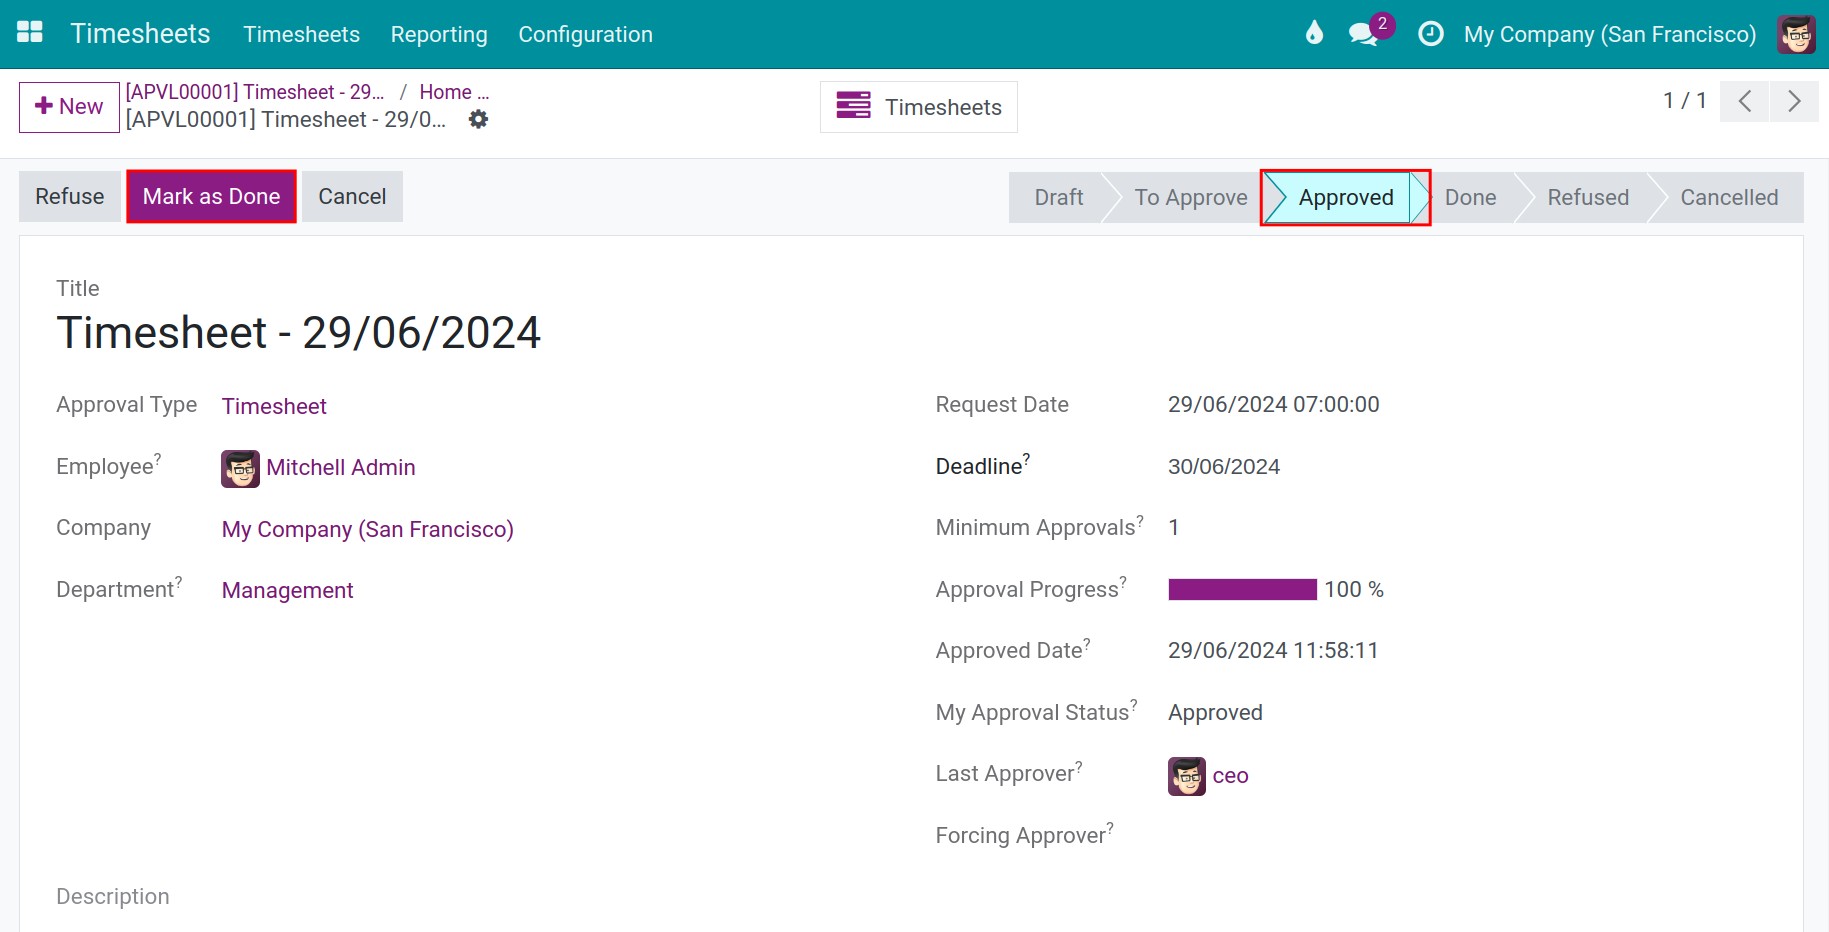
Task: Open the ceo last approver link
Action: (x=1230, y=776)
